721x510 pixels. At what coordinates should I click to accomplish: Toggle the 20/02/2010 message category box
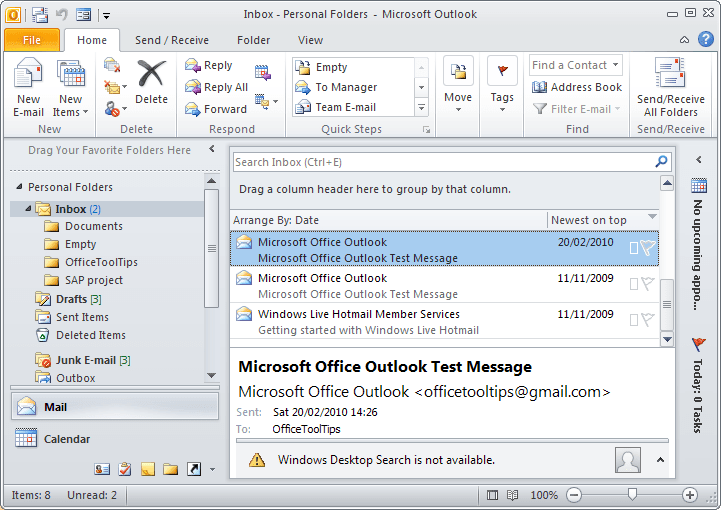[634, 248]
